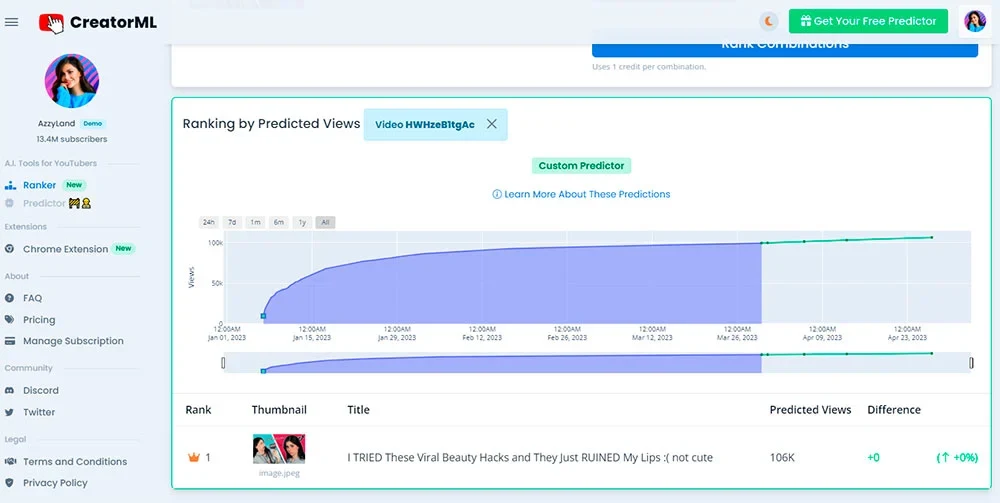
Task: Click the Manage Subscription card icon
Action: click(x=10, y=341)
